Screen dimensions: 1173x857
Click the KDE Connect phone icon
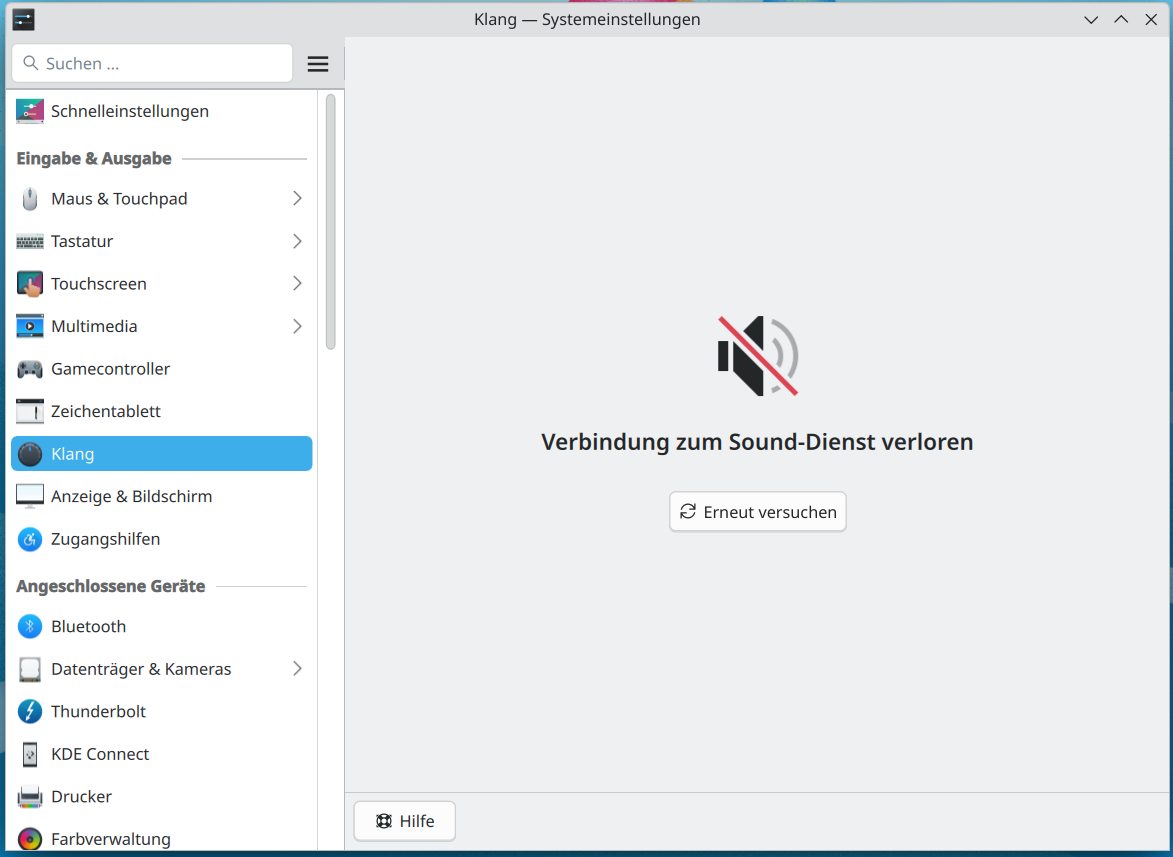(30, 754)
